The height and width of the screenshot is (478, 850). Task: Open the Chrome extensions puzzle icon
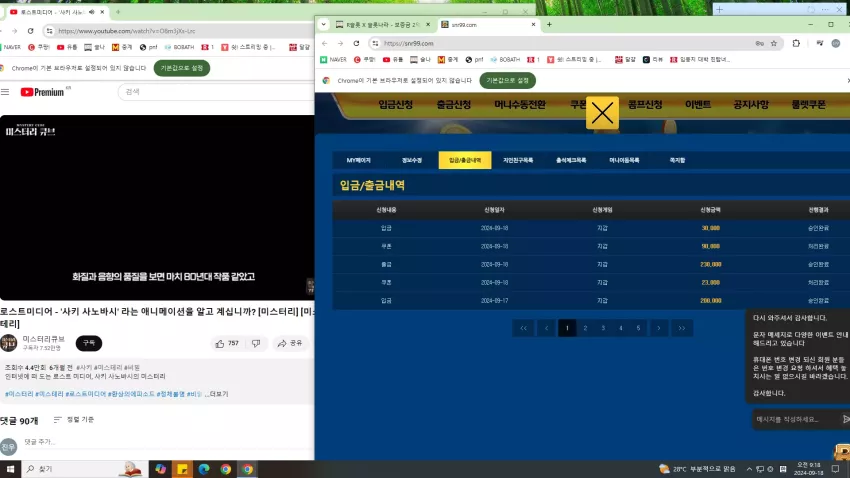tap(796, 43)
